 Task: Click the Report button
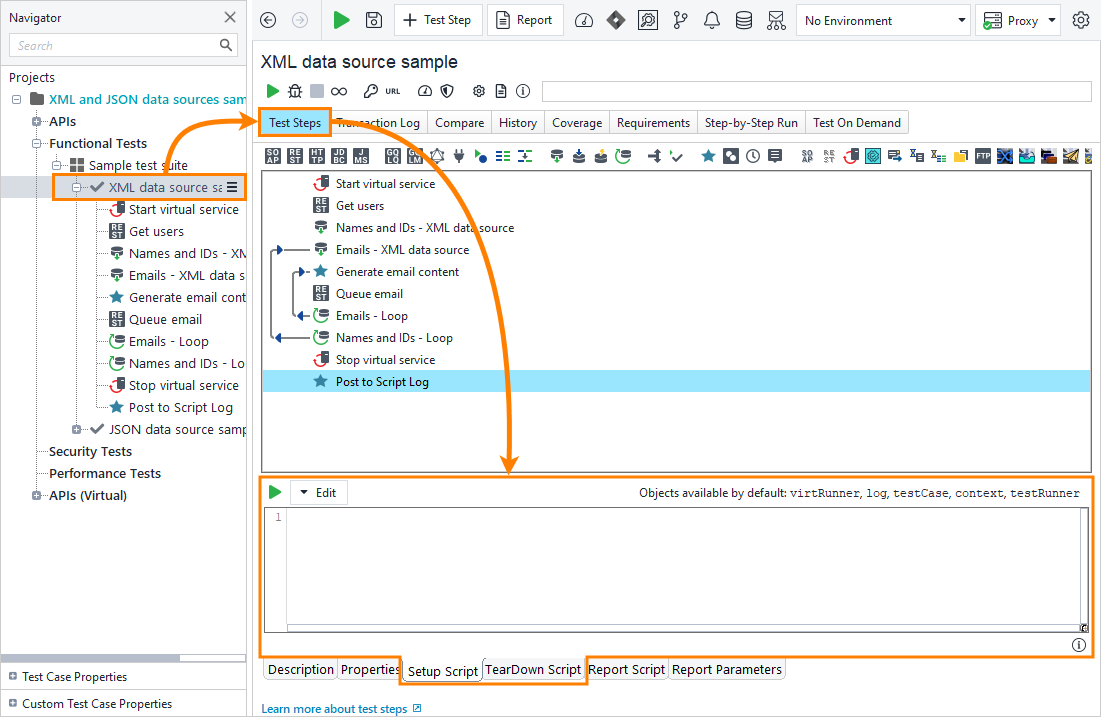(x=525, y=19)
